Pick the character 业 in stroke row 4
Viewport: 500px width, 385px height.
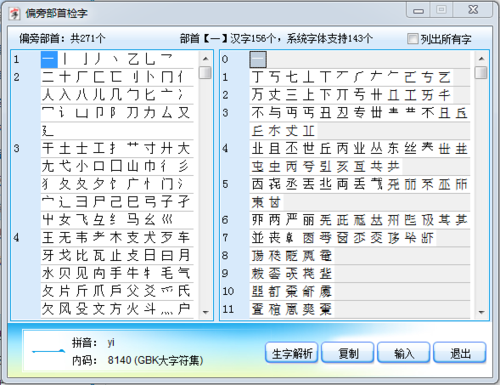tap(359, 148)
